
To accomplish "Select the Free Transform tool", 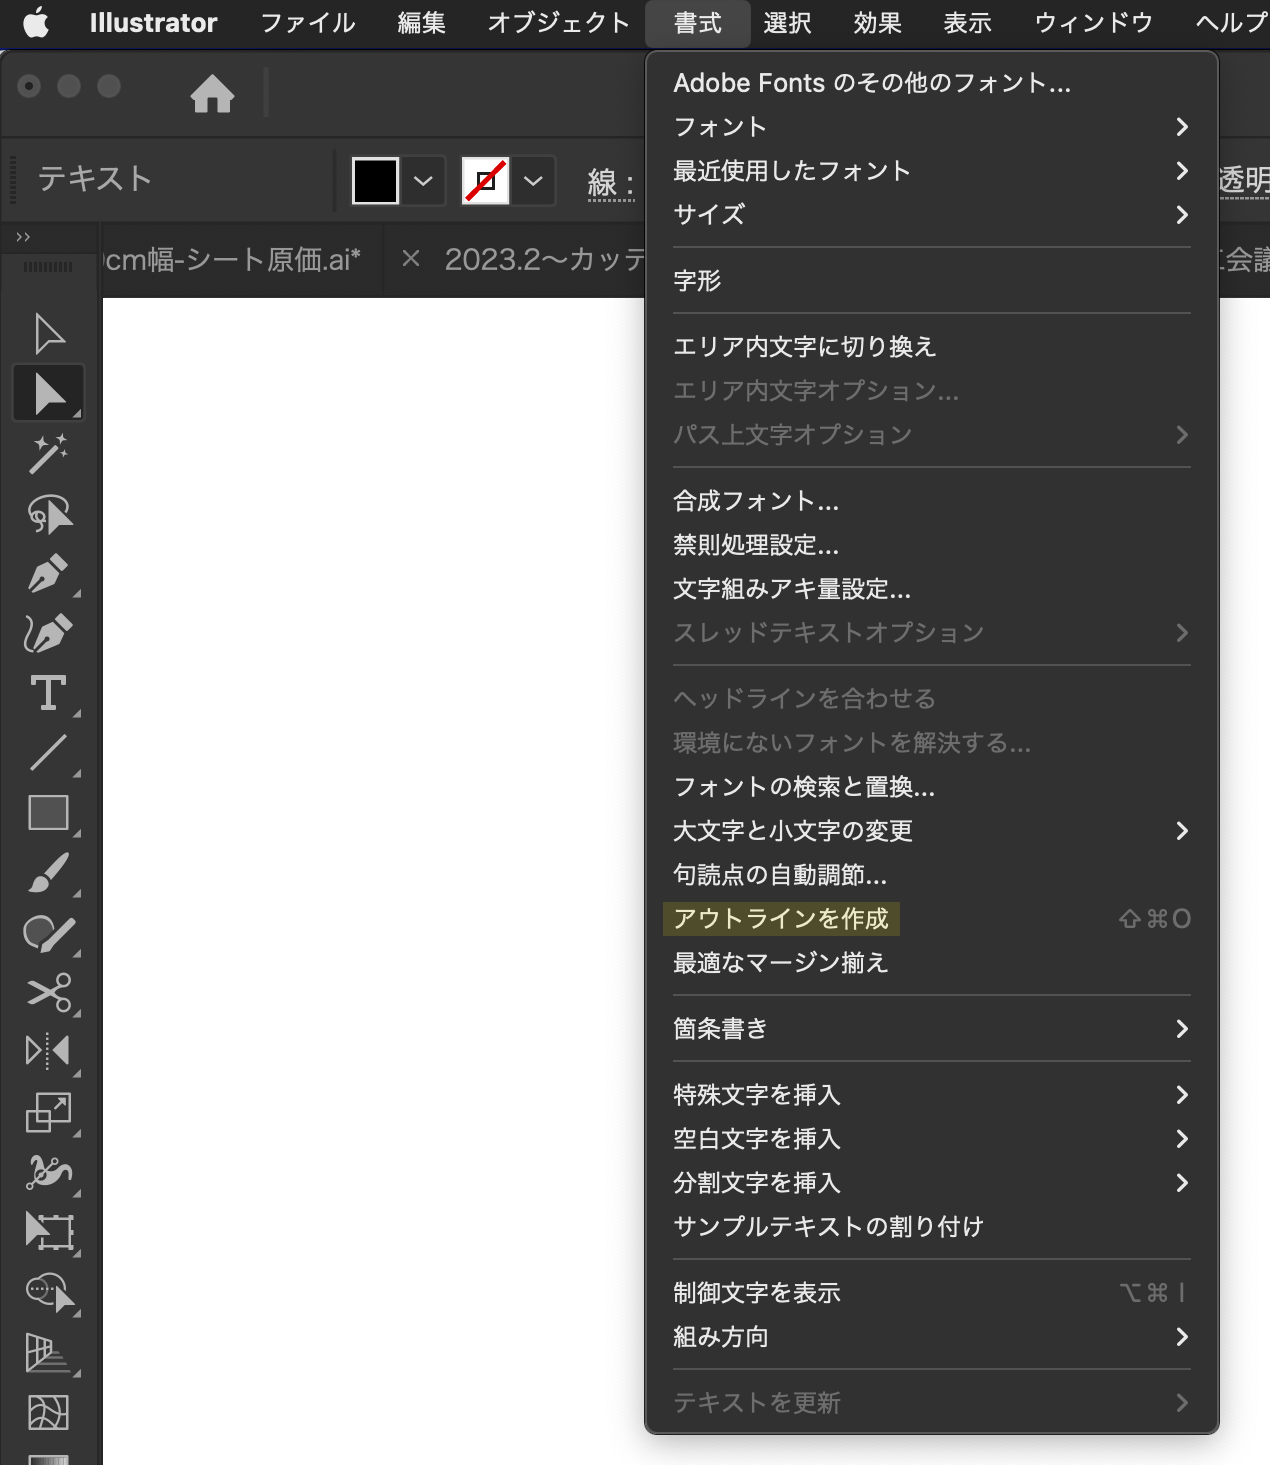I will click(48, 1231).
